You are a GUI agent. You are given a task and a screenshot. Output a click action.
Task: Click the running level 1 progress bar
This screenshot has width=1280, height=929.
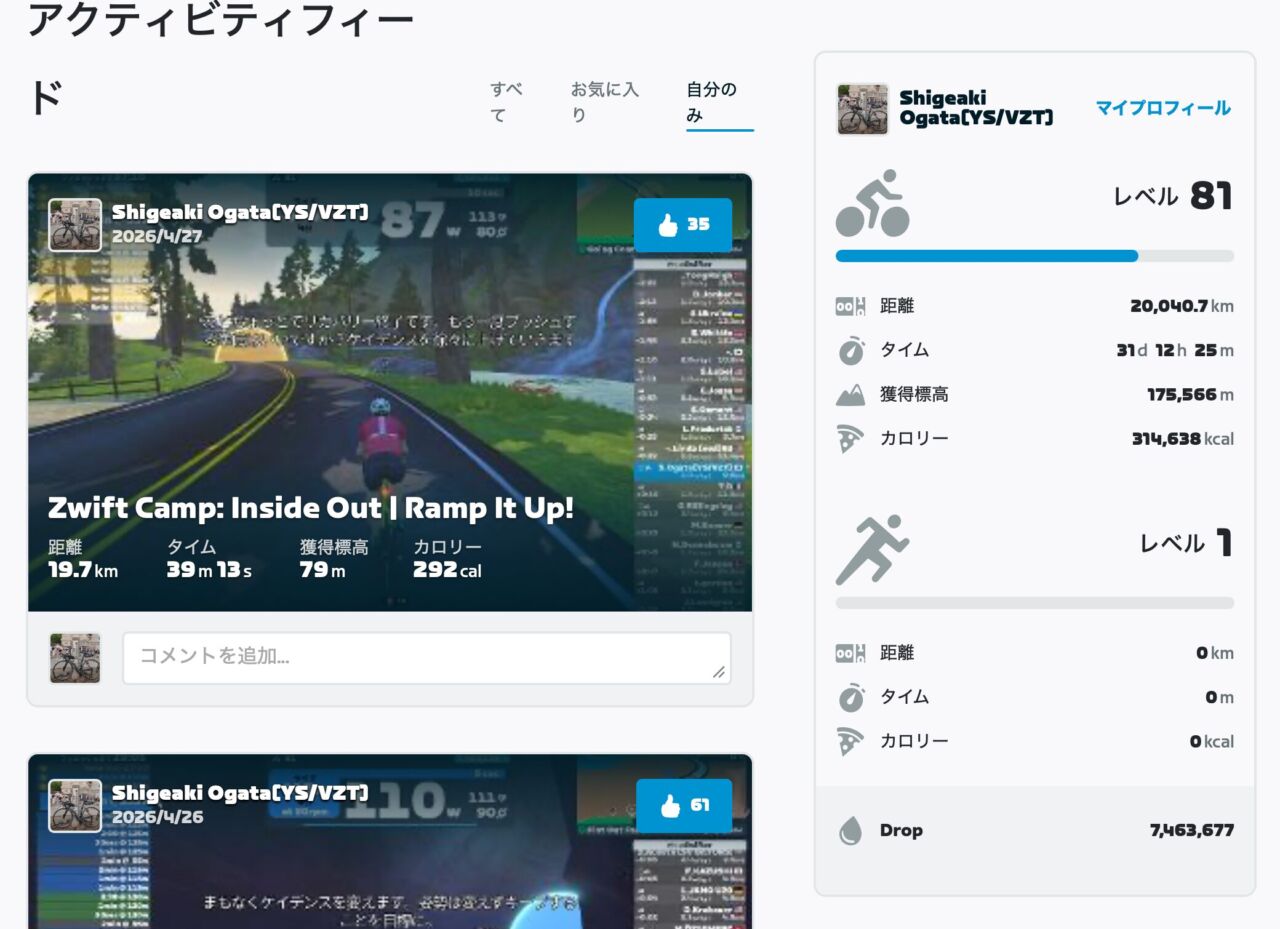coord(1034,603)
